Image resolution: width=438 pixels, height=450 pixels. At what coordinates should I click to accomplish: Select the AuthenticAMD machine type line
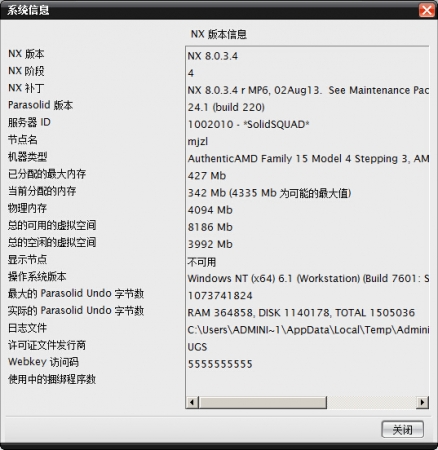pyautogui.click(x=308, y=158)
